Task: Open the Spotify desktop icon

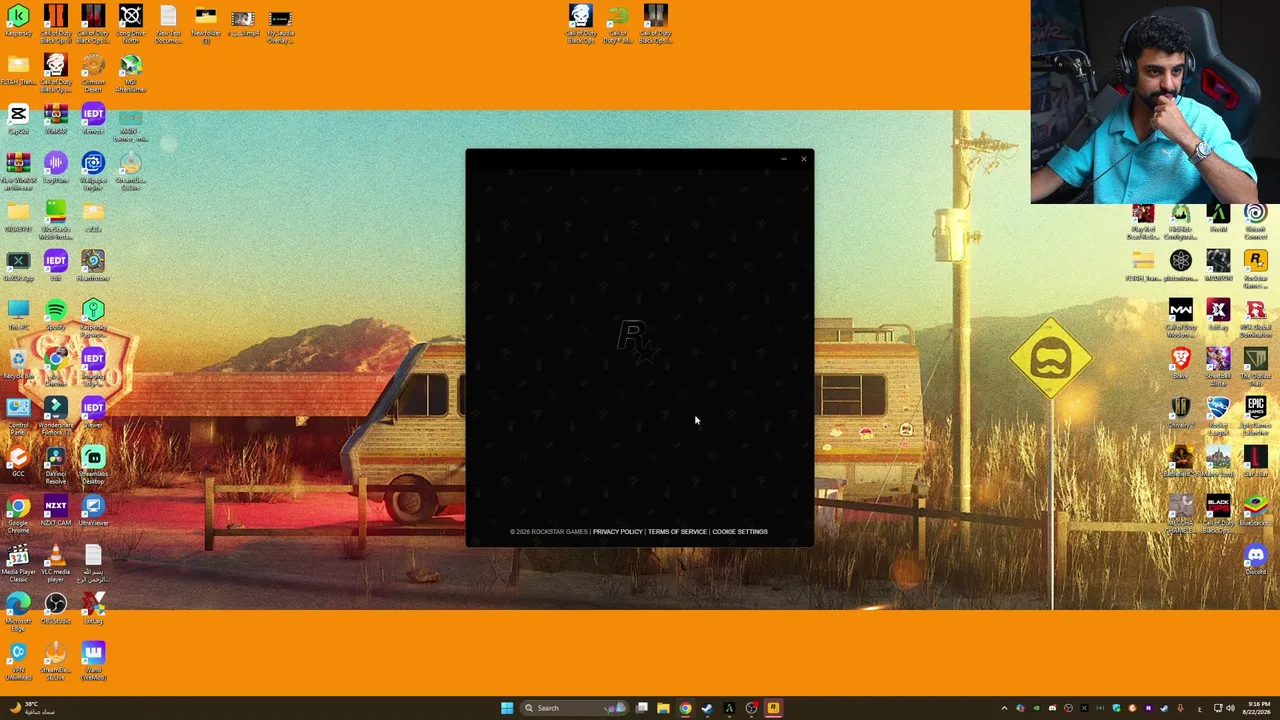Action: [55, 316]
